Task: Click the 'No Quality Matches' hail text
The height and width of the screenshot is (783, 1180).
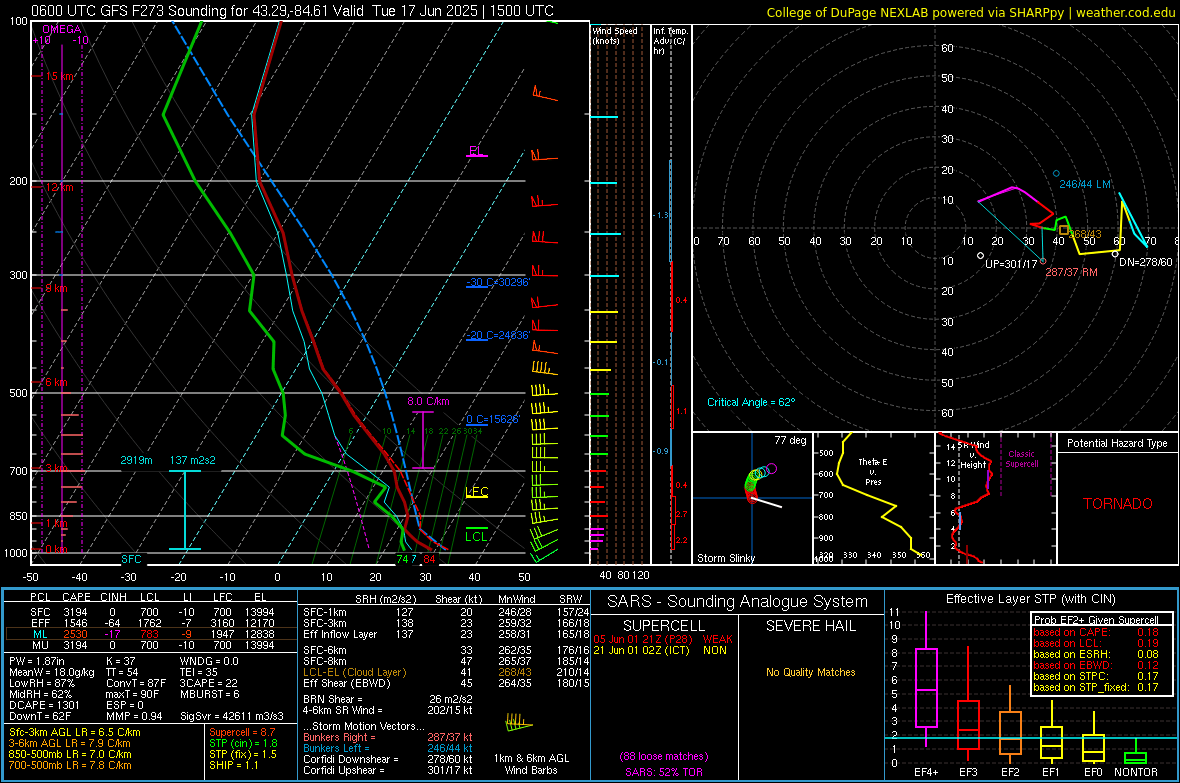Action: pos(810,672)
